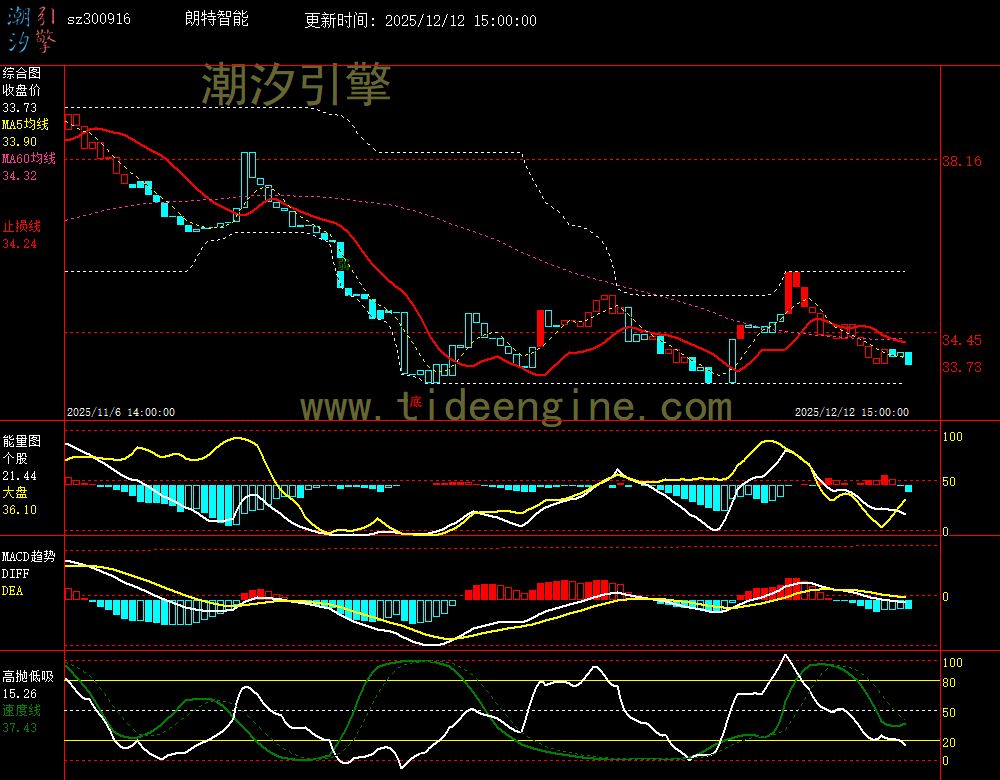Select the stock code sz300916
This screenshot has height=780, width=1000.
click(x=98, y=20)
